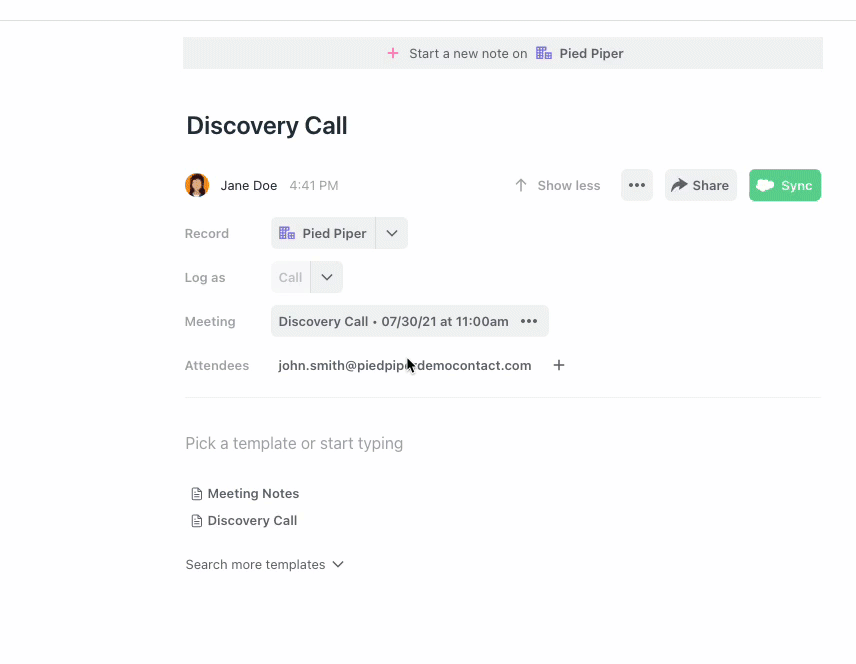This screenshot has height=664, width=856.
Task: Expand Search more templates
Action: (264, 564)
